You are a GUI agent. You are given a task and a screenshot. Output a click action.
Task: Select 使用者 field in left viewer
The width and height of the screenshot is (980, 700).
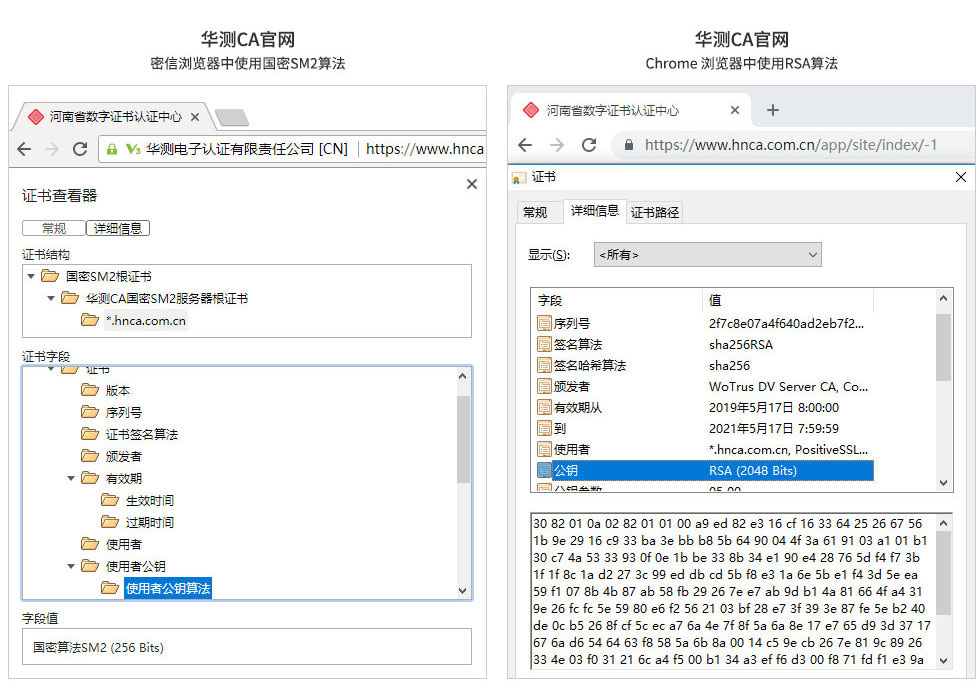(123, 544)
